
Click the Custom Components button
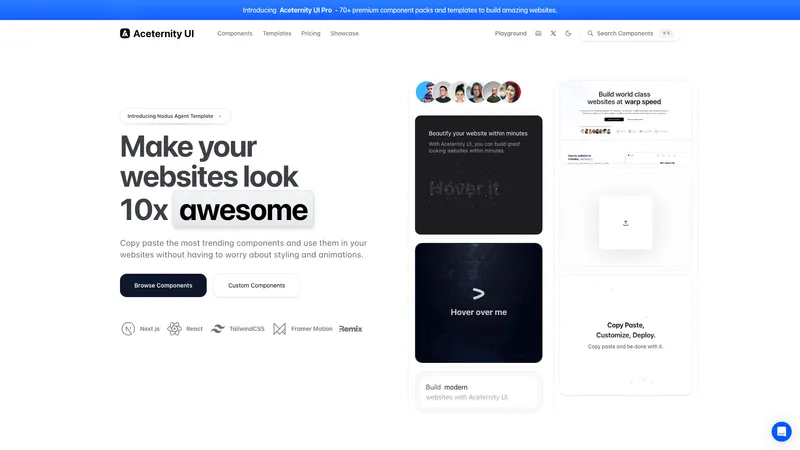[x=257, y=285]
